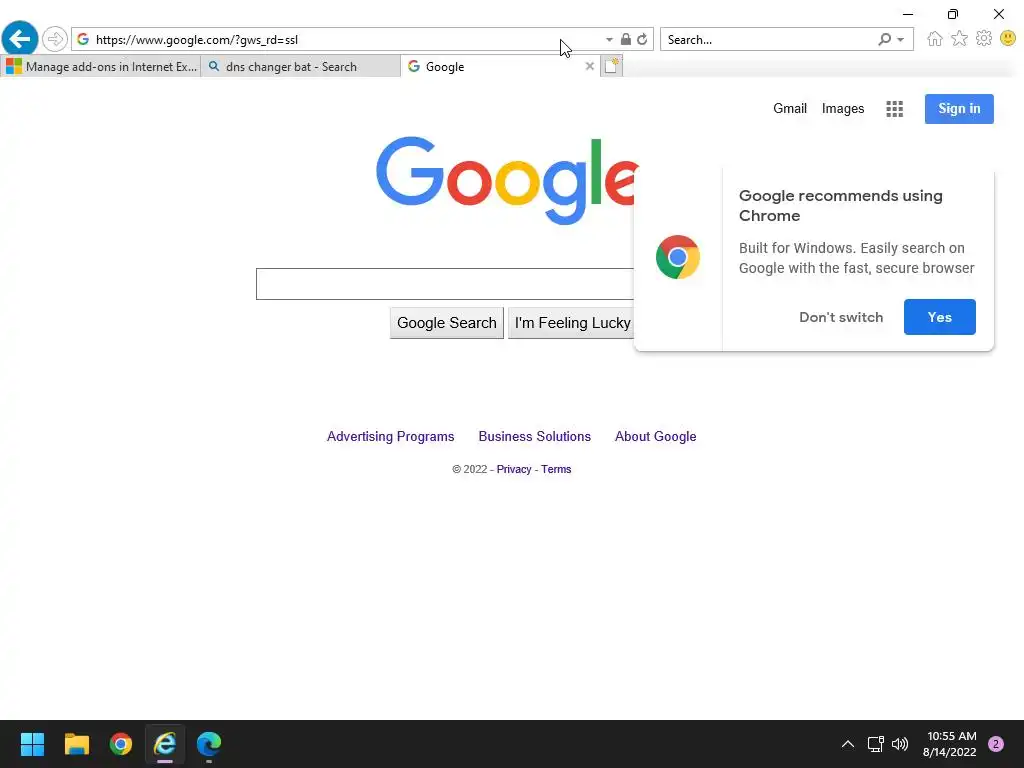Open the Google apps grid icon
This screenshot has width=1024, height=768.
coord(894,109)
